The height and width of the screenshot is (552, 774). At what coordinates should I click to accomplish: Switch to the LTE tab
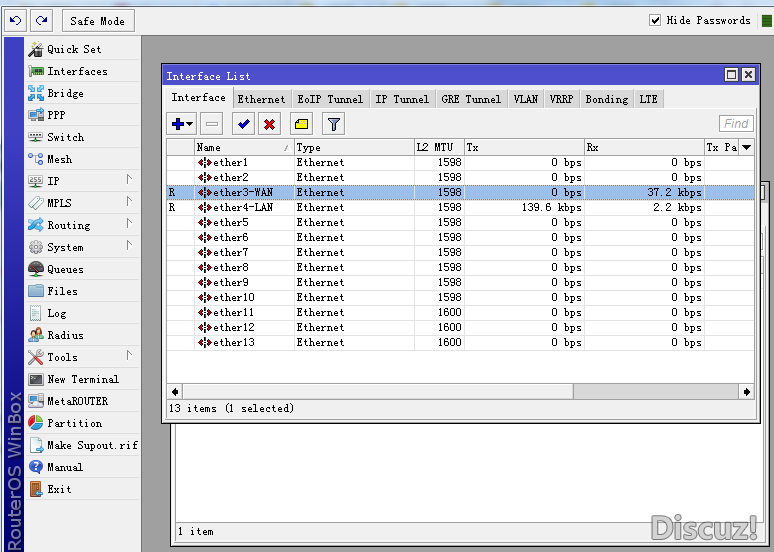[x=648, y=99]
